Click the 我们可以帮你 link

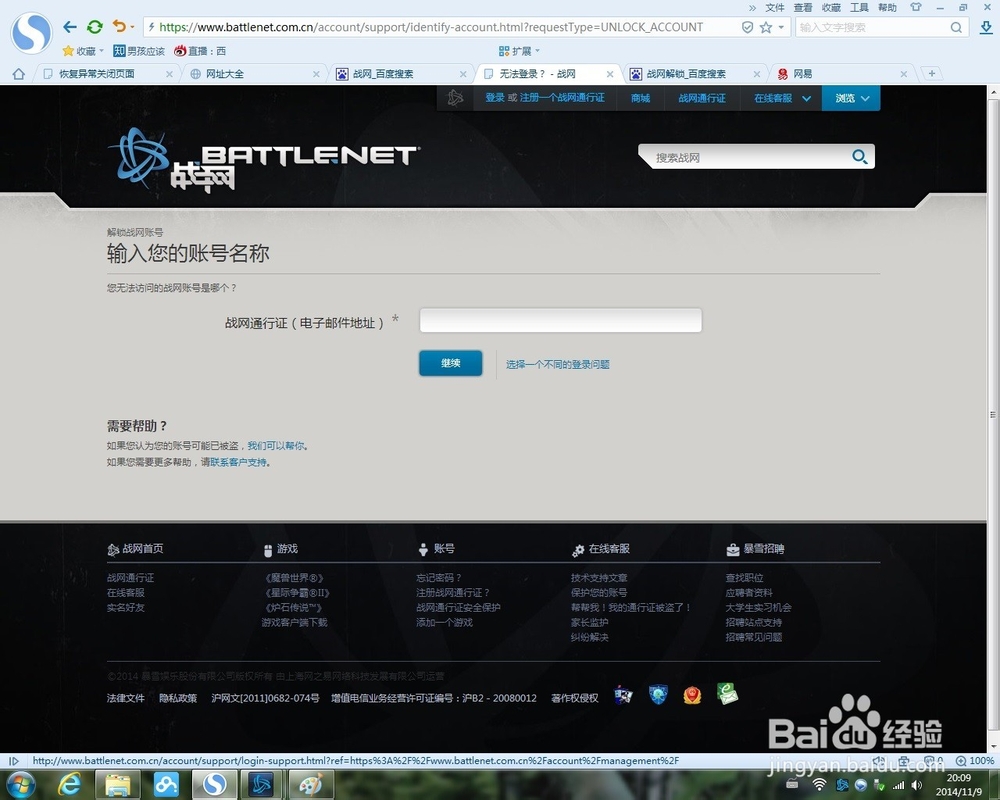[x=276, y=445]
